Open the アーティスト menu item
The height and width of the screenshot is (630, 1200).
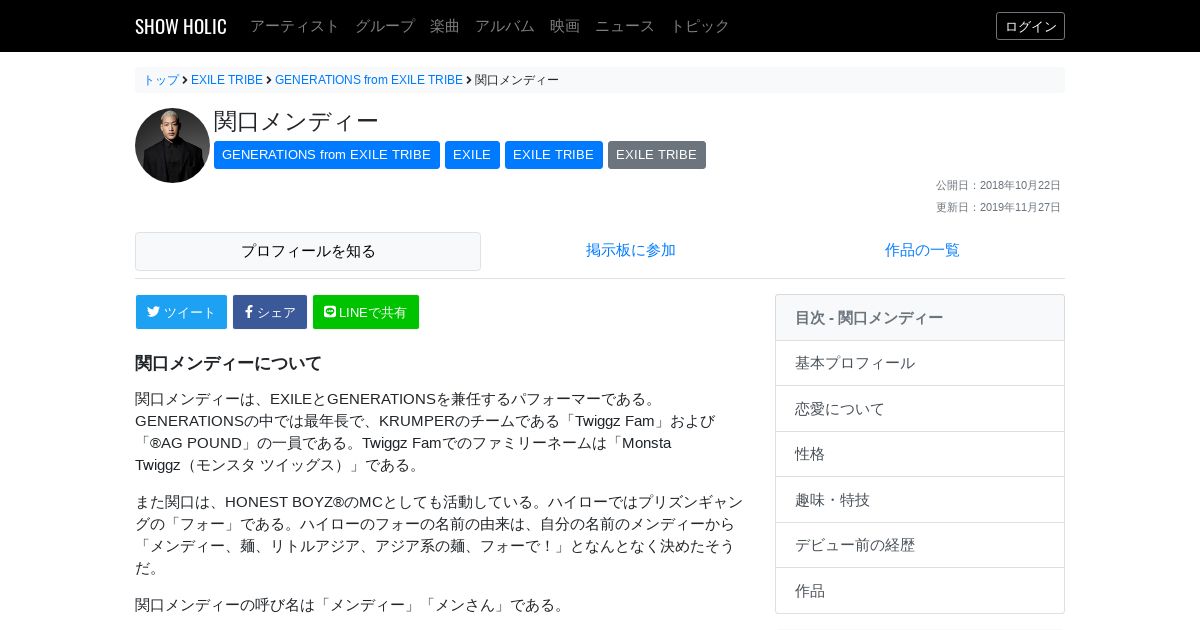click(x=295, y=26)
